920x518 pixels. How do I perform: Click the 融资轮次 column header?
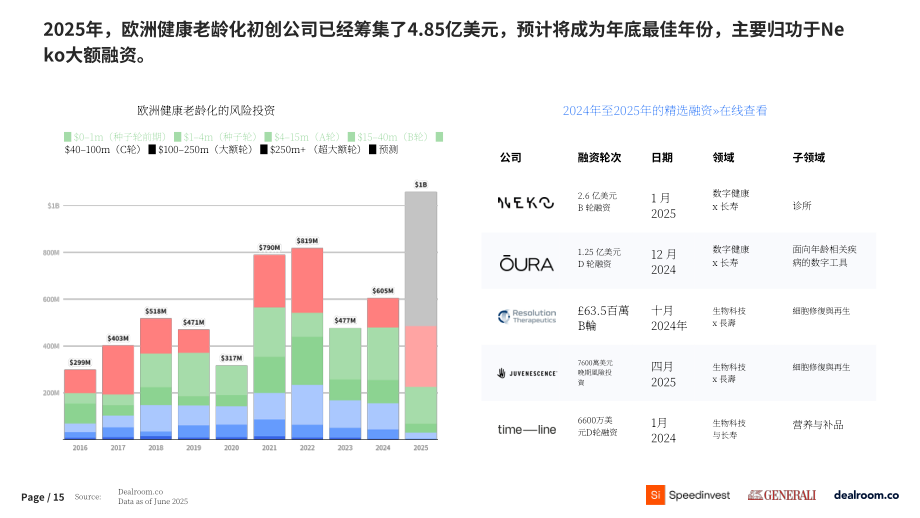pos(599,157)
